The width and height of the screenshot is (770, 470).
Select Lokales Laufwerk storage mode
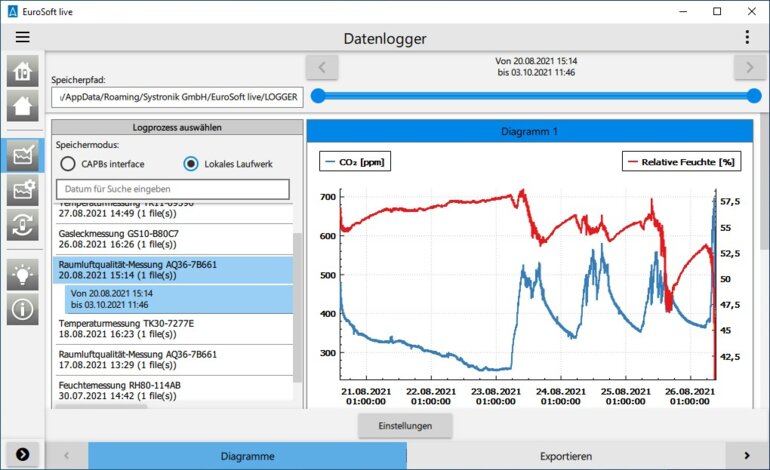click(191, 164)
